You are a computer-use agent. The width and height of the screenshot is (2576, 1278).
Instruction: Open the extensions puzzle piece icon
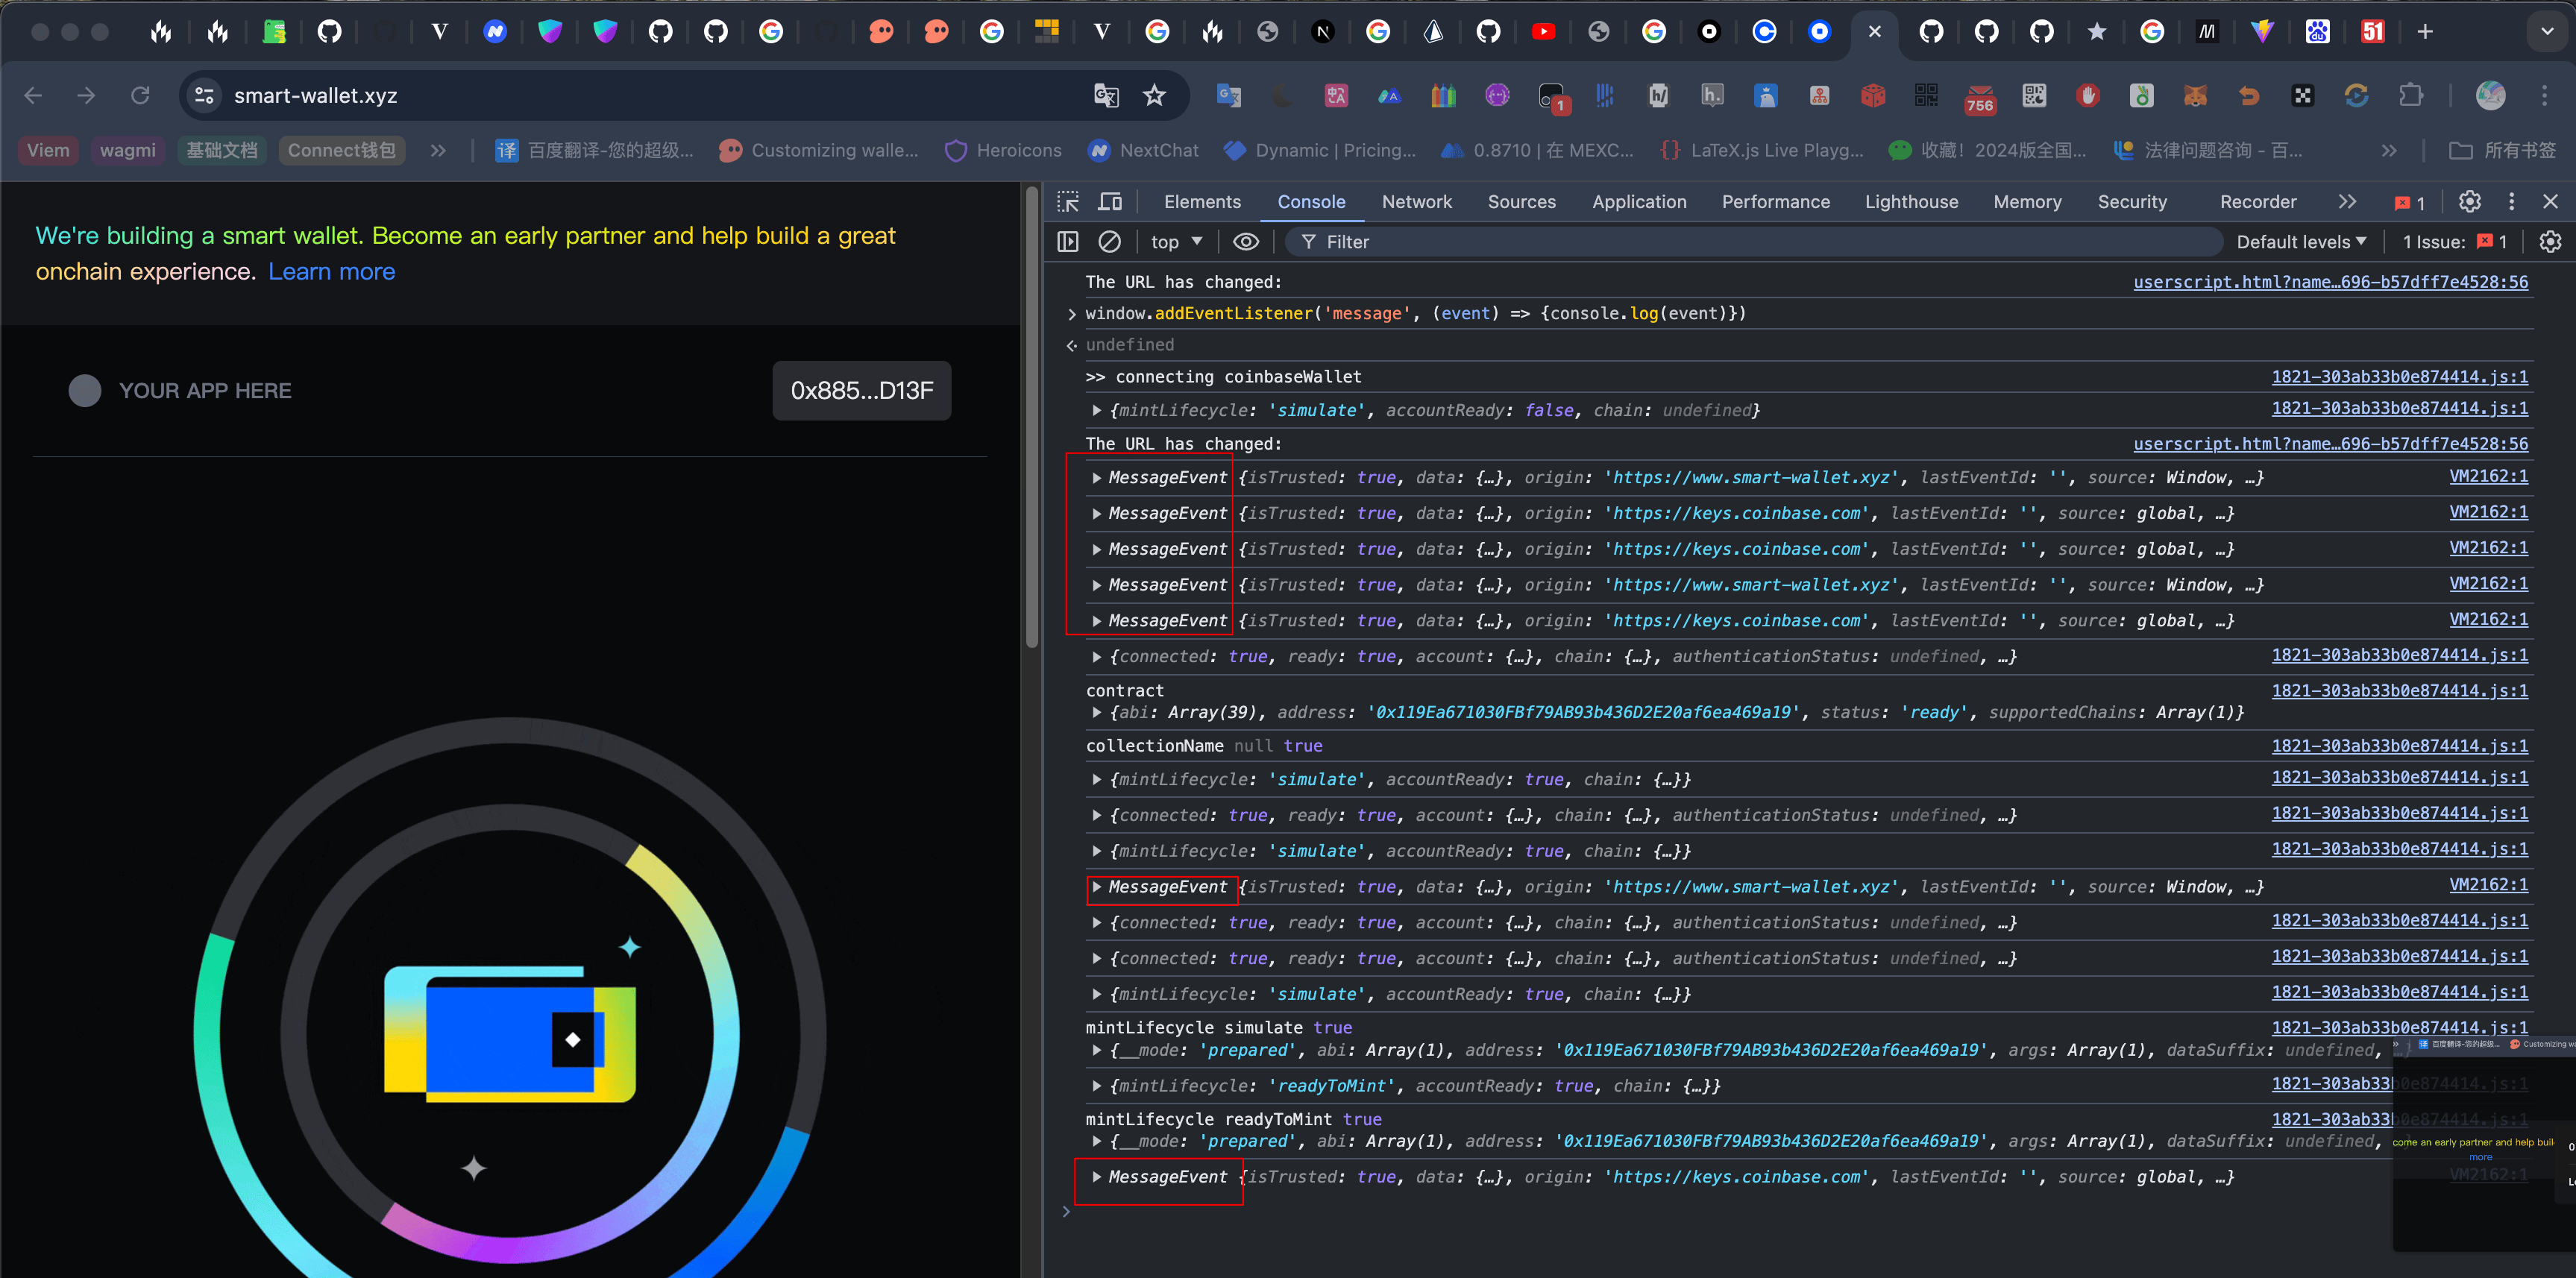(x=2410, y=95)
